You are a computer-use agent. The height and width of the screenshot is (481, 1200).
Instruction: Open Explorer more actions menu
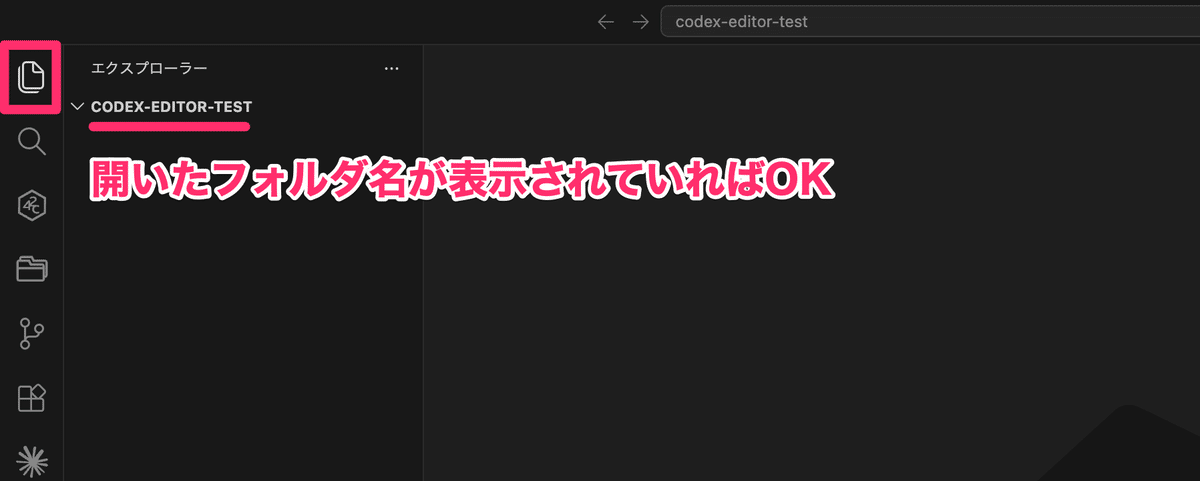[x=392, y=69]
